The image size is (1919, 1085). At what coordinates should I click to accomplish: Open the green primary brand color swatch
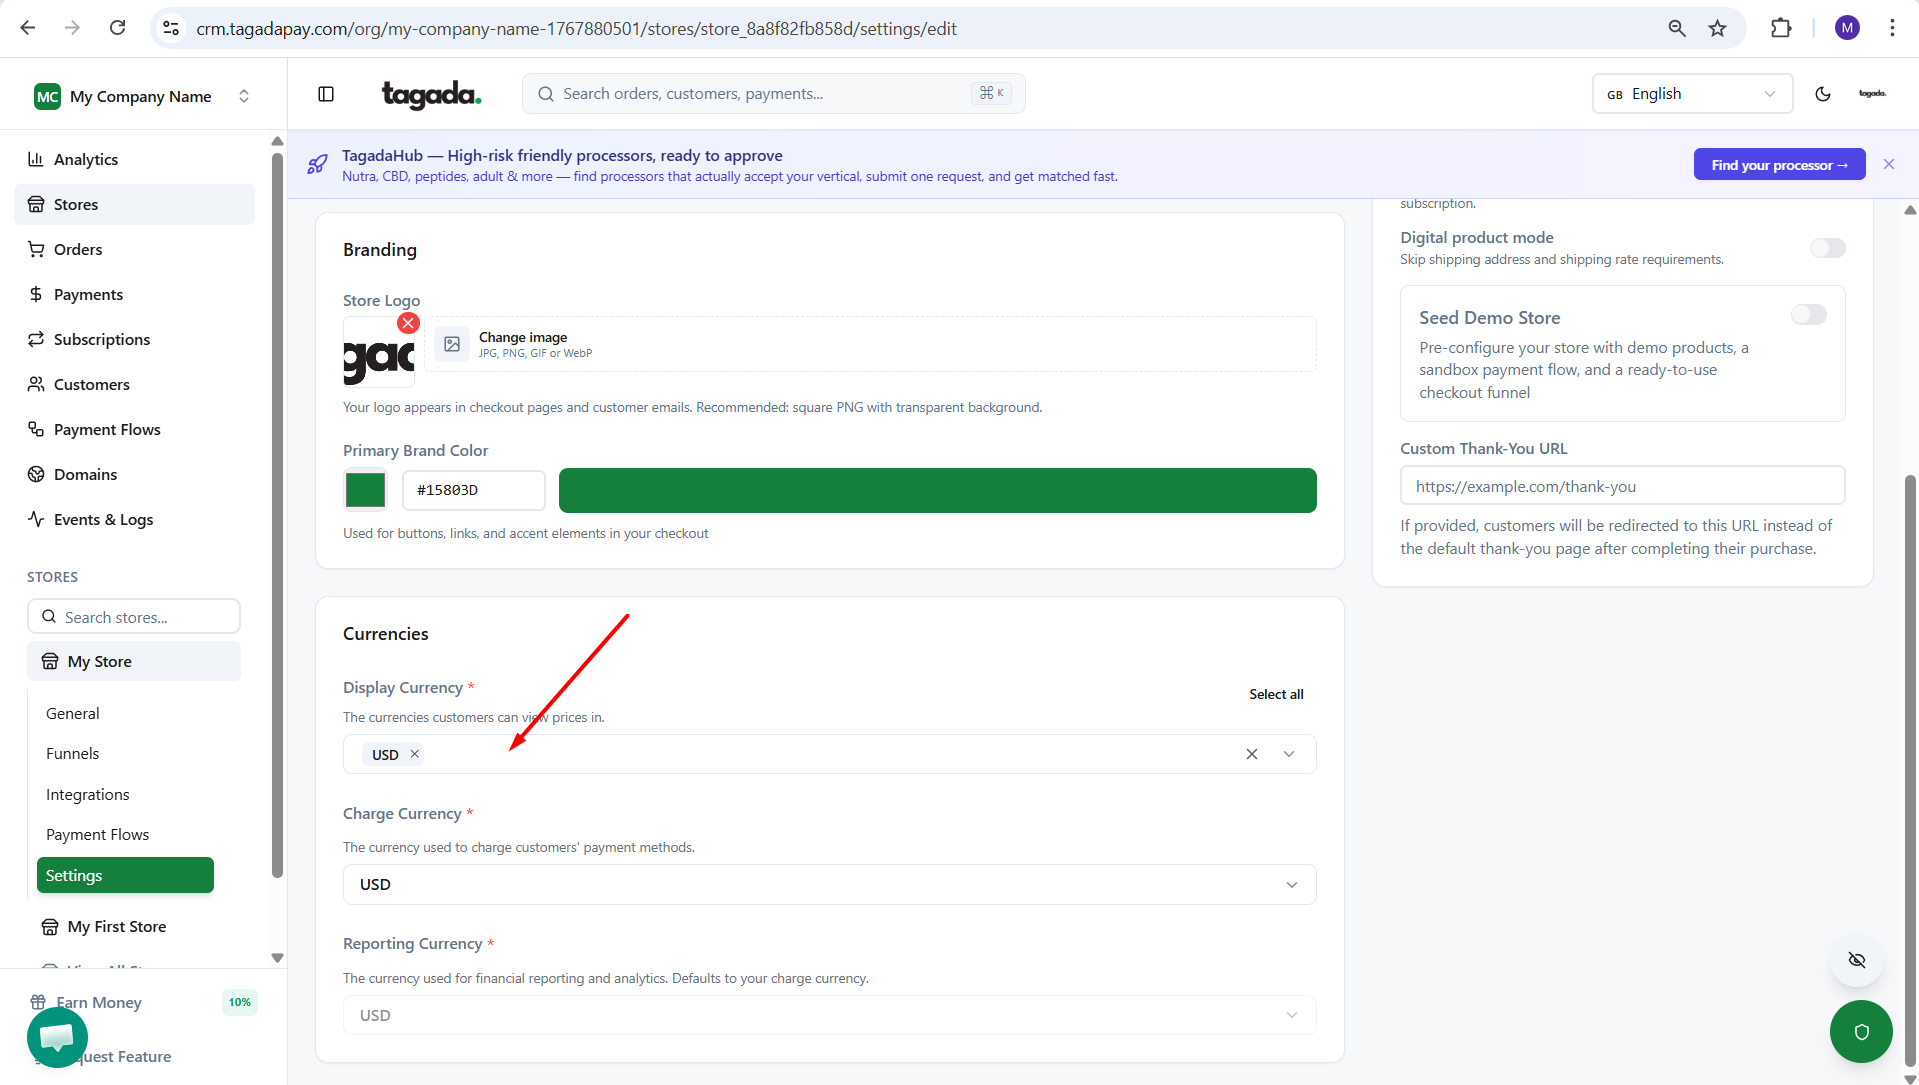pyautogui.click(x=365, y=490)
